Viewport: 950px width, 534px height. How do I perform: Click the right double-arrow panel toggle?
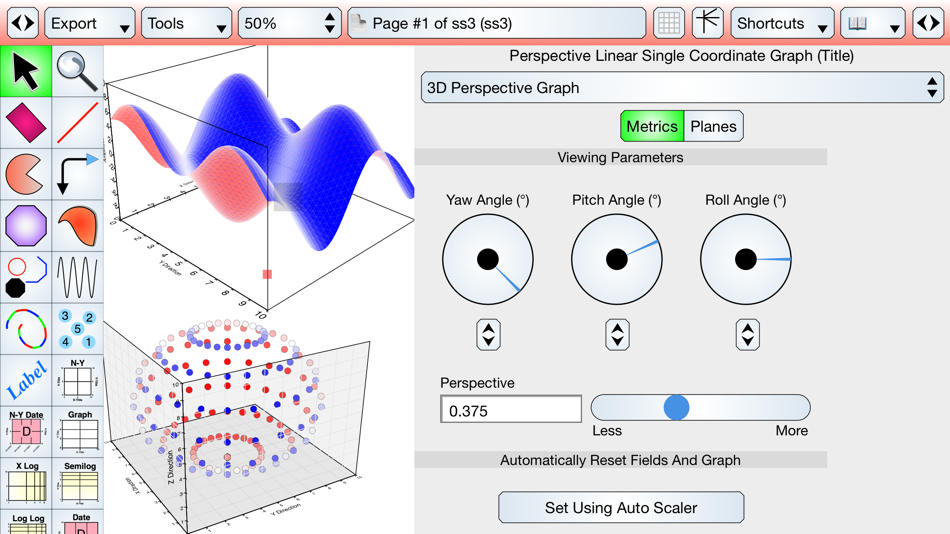pyautogui.click(x=928, y=24)
